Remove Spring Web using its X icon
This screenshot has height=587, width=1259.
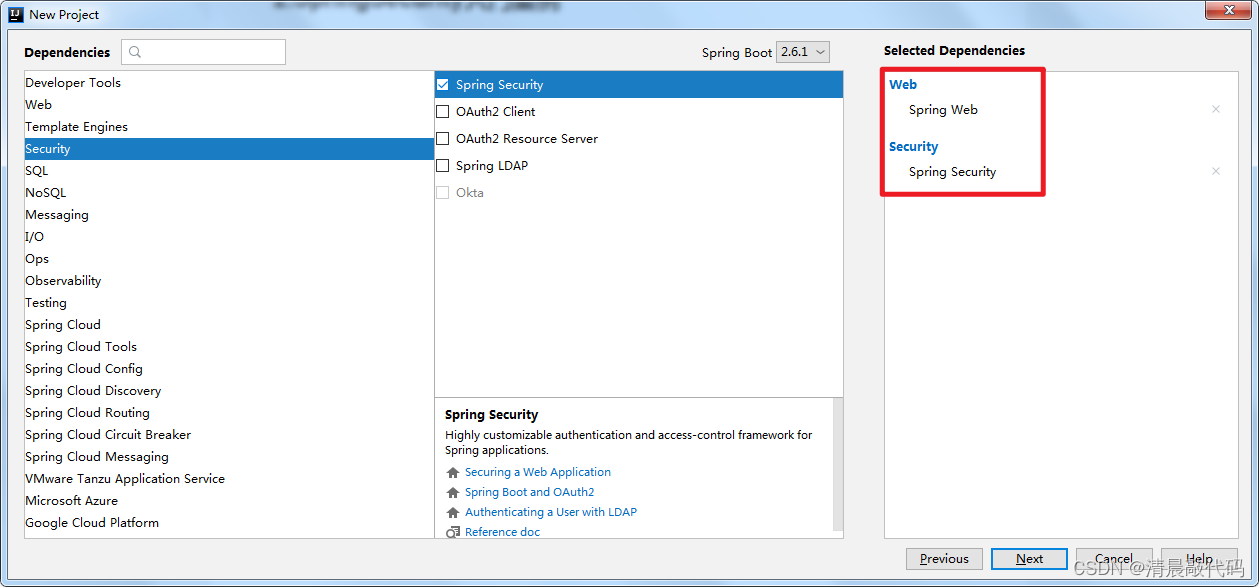(x=1215, y=109)
